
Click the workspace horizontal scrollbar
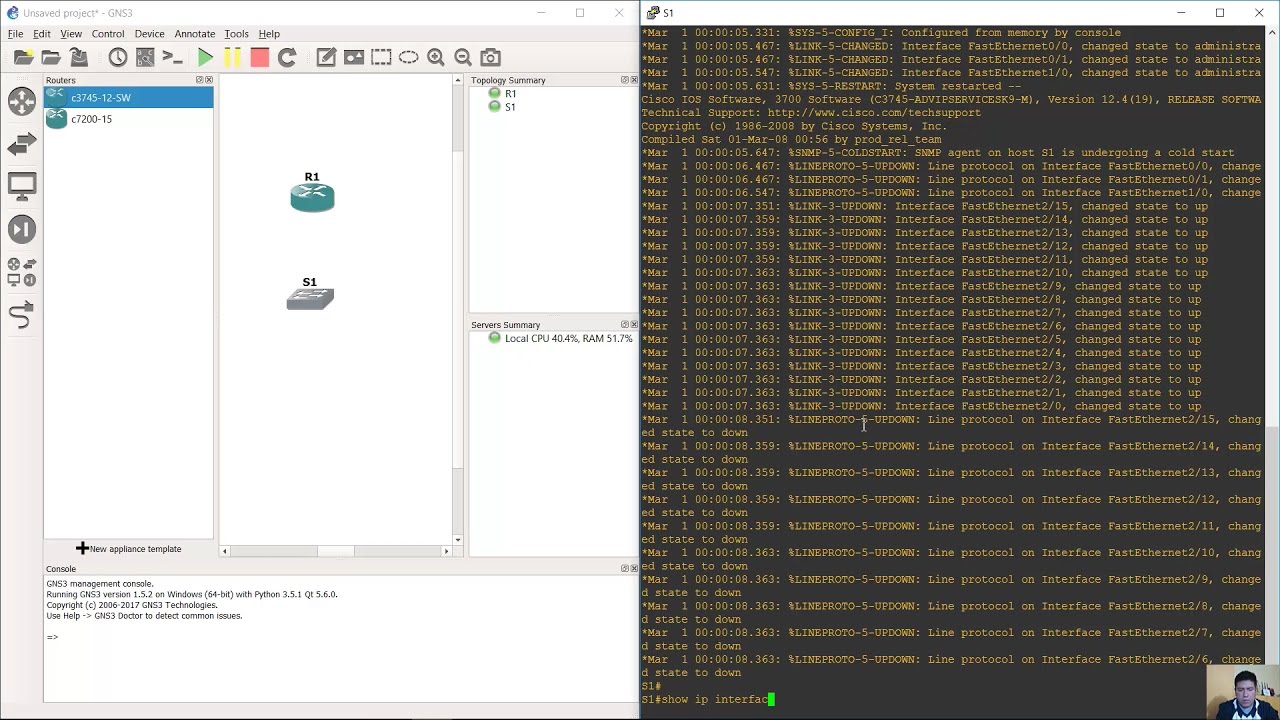click(x=335, y=551)
